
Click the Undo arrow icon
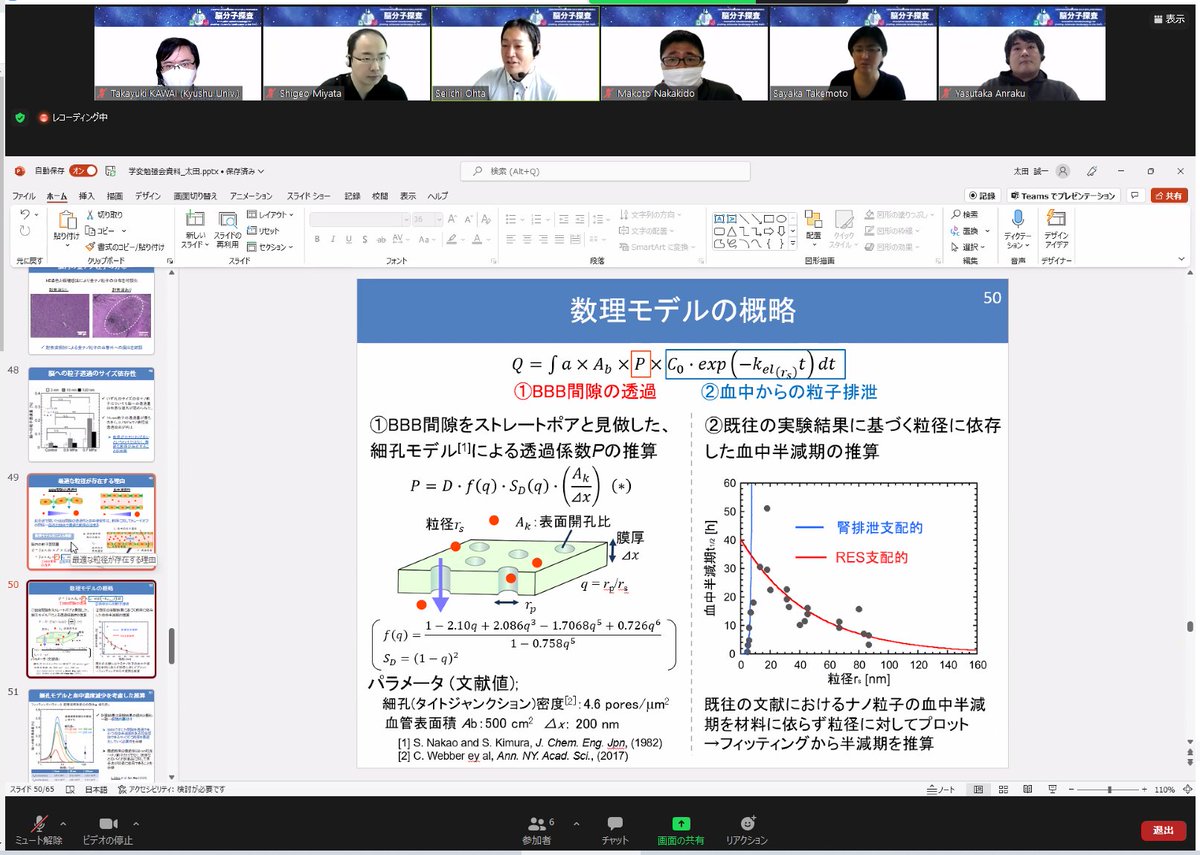25,215
